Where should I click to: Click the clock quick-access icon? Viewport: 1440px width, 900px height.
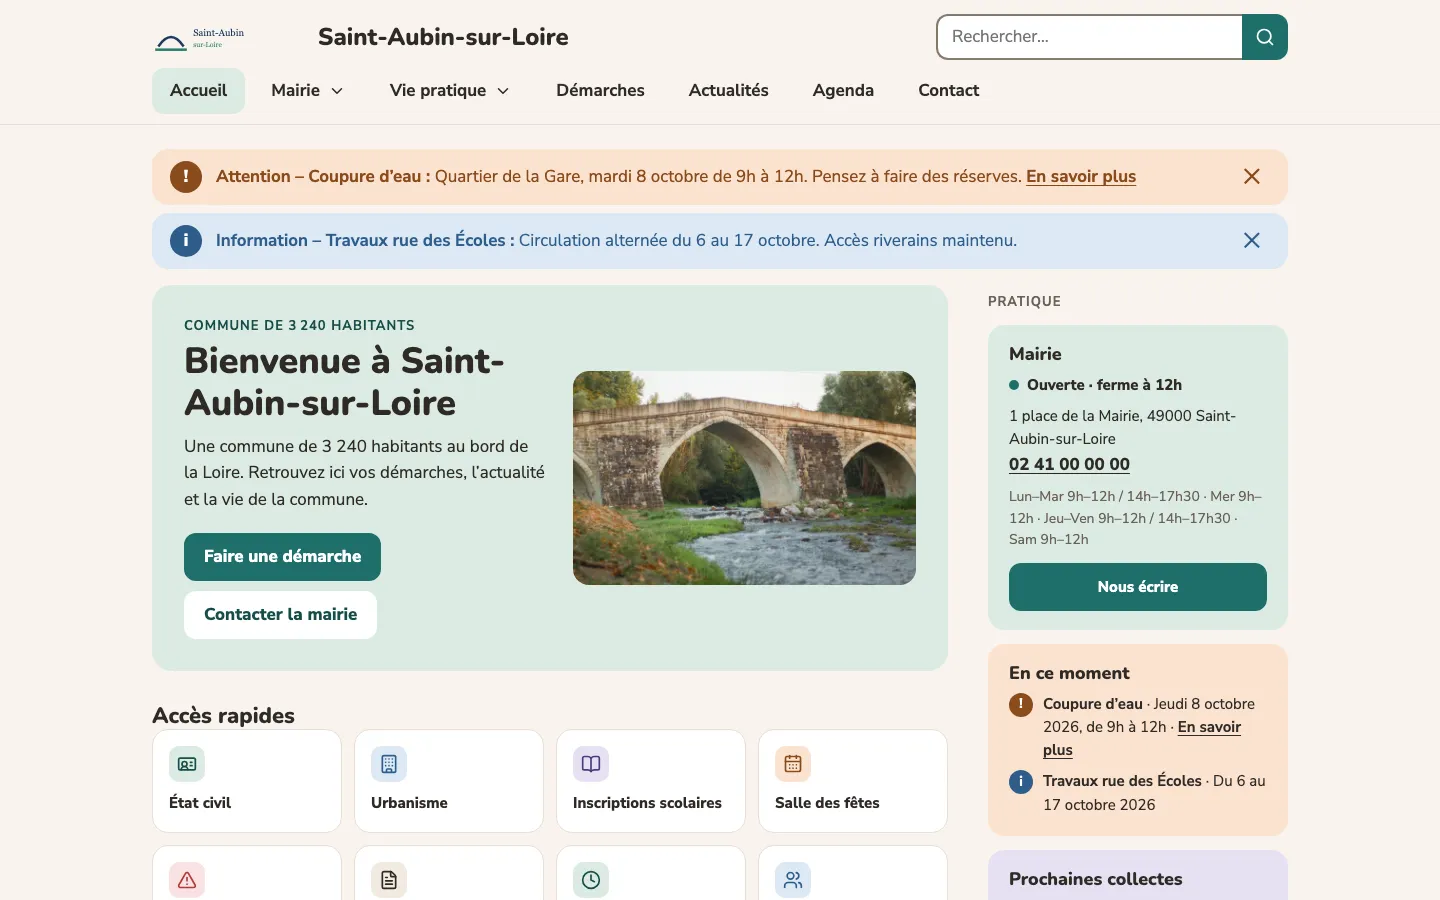click(x=591, y=880)
